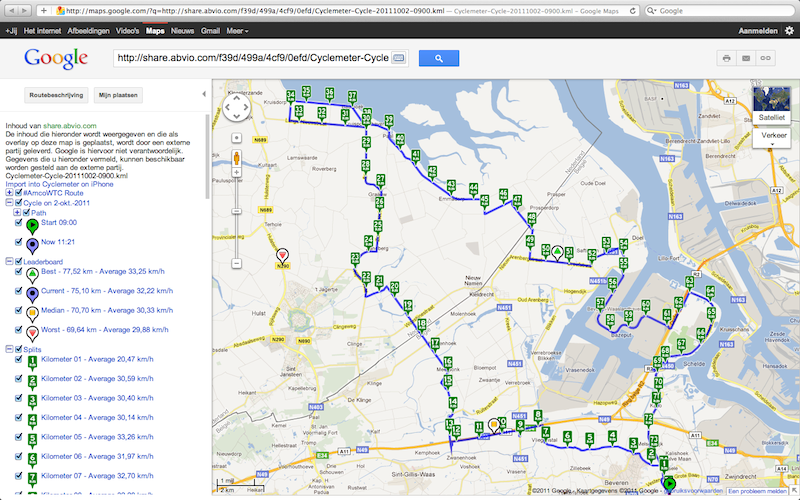Toggle the Start 09:00 checkbox
The height and width of the screenshot is (500, 800).
(19, 222)
